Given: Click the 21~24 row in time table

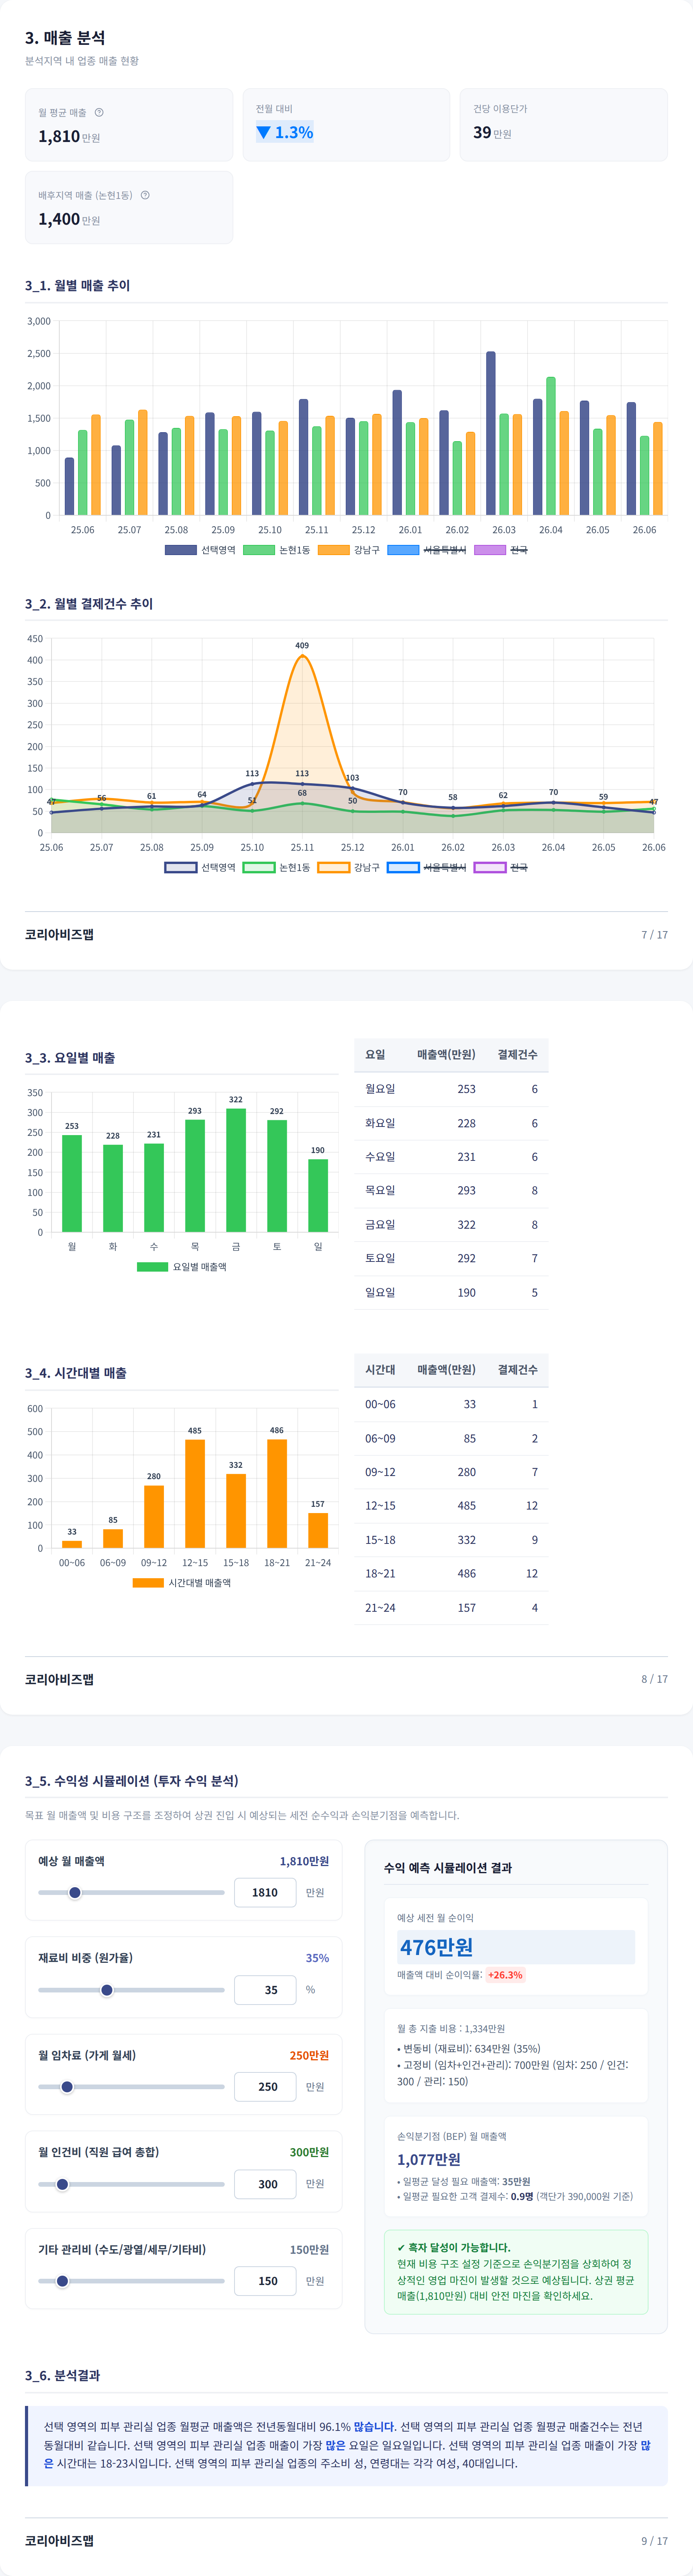Looking at the screenshot, I should [451, 1608].
